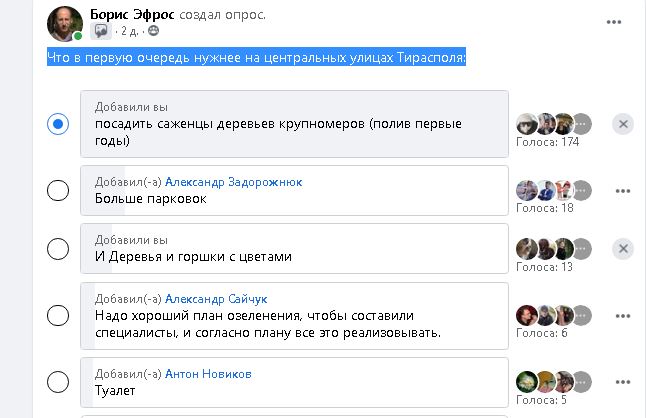Remove the 'посадить саженцы' poll option with X
Screen dimensions: 646x418
[623, 124]
